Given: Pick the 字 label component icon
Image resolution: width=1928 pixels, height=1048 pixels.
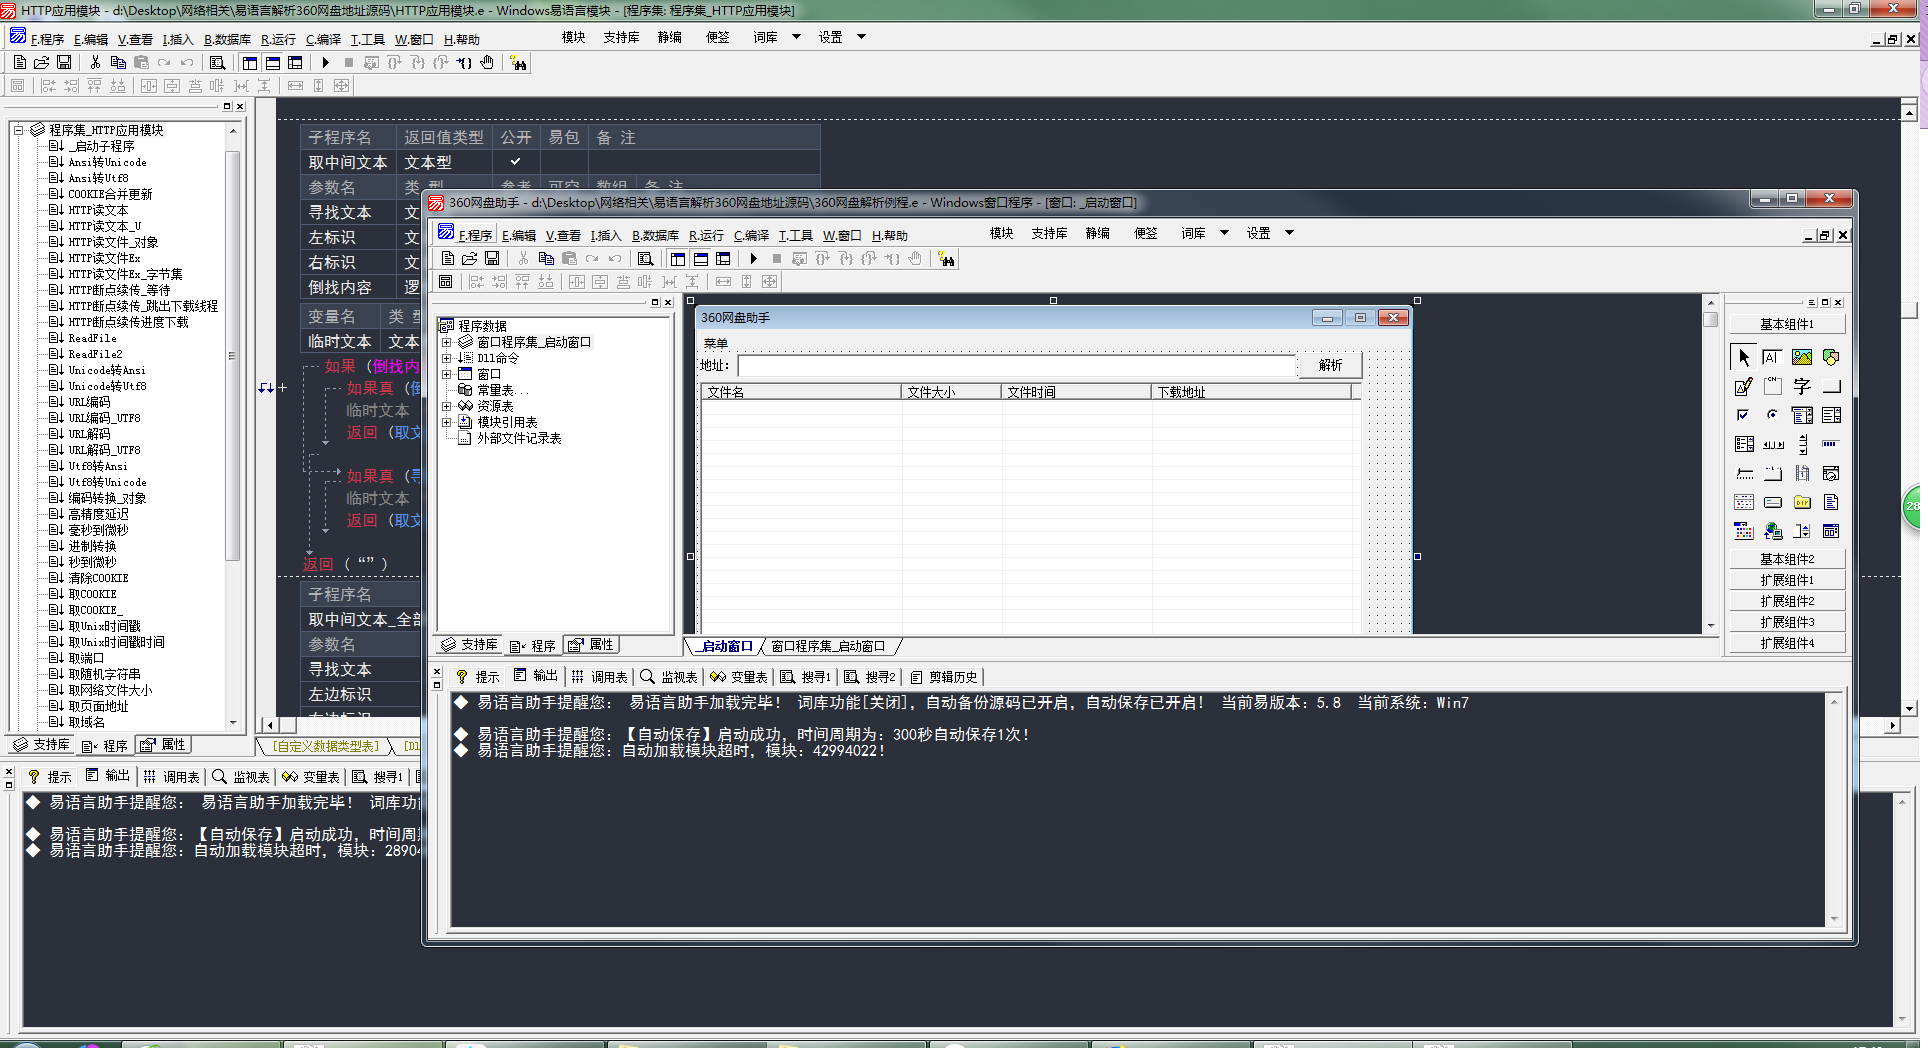Looking at the screenshot, I should [1802, 386].
